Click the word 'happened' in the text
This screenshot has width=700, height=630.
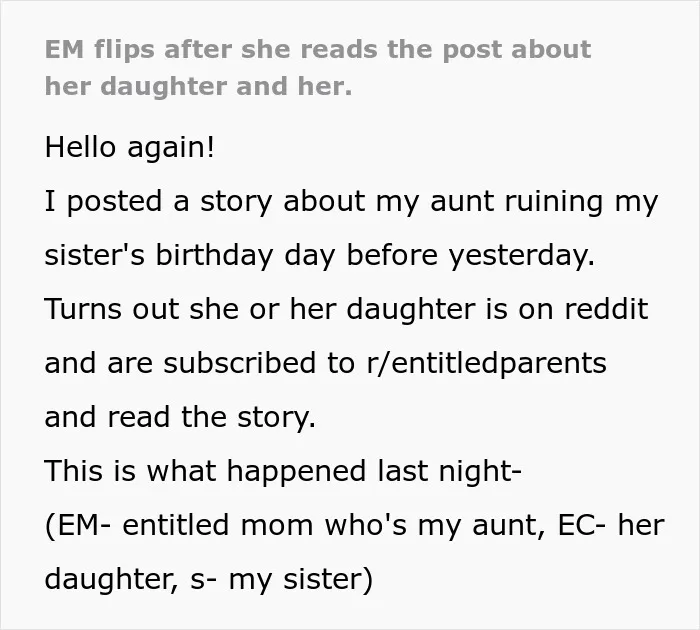(x=296, y=472)
